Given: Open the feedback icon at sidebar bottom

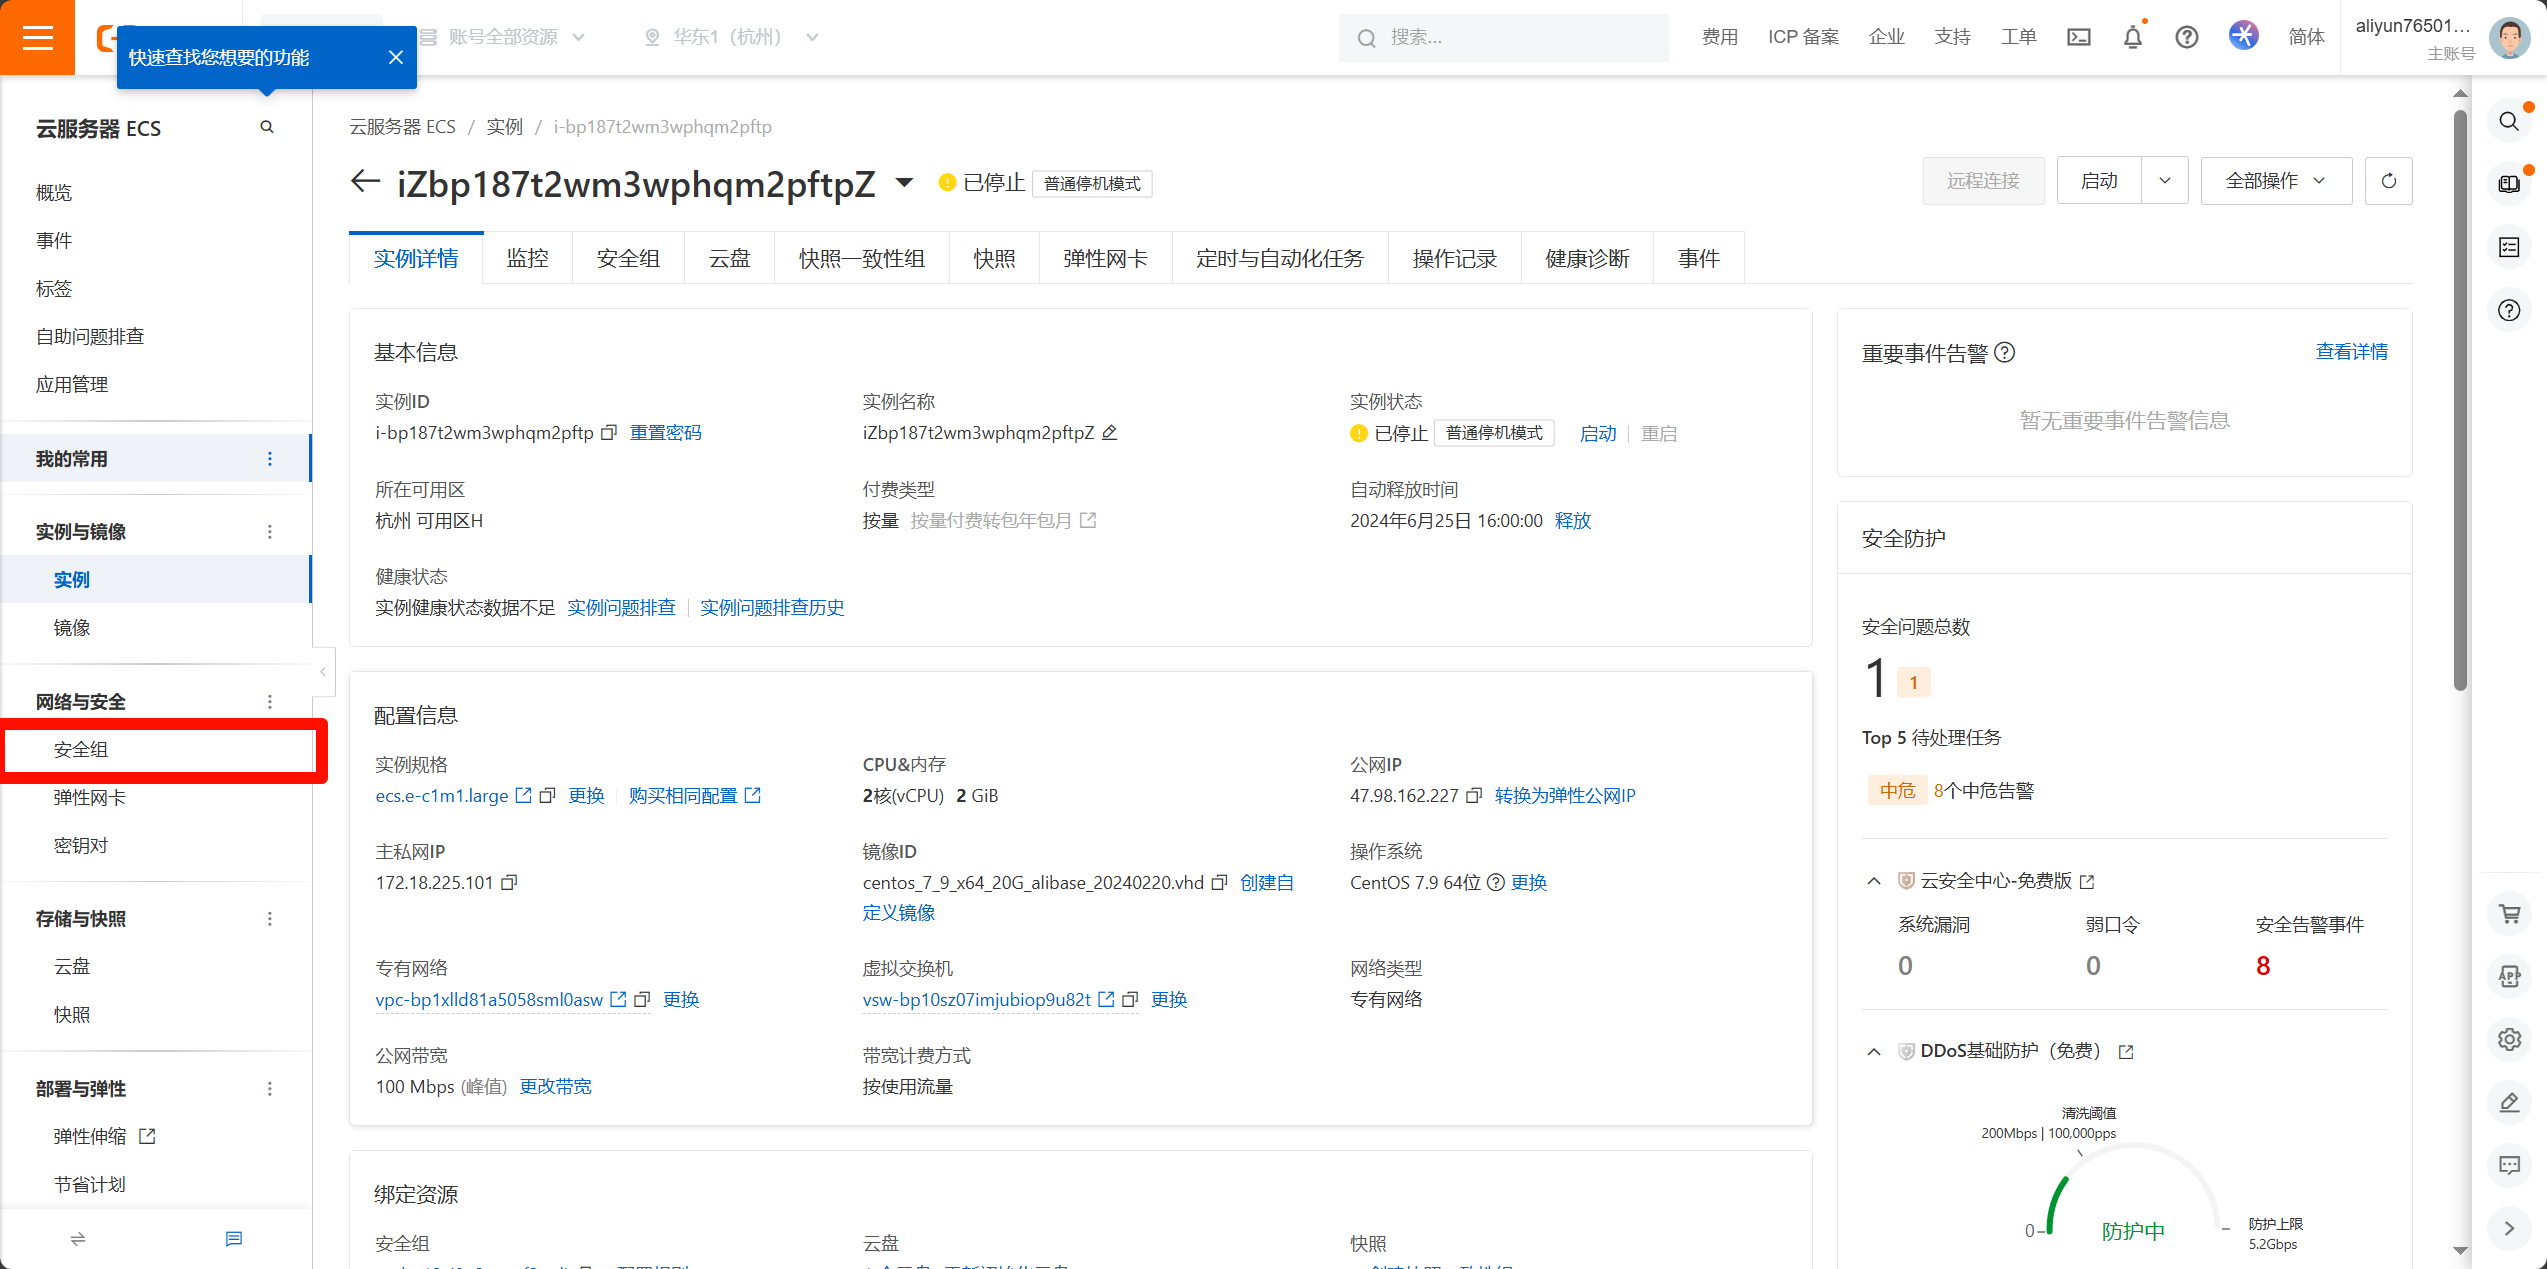Looking at the screenshot, I should click(x=234, y=1239).
